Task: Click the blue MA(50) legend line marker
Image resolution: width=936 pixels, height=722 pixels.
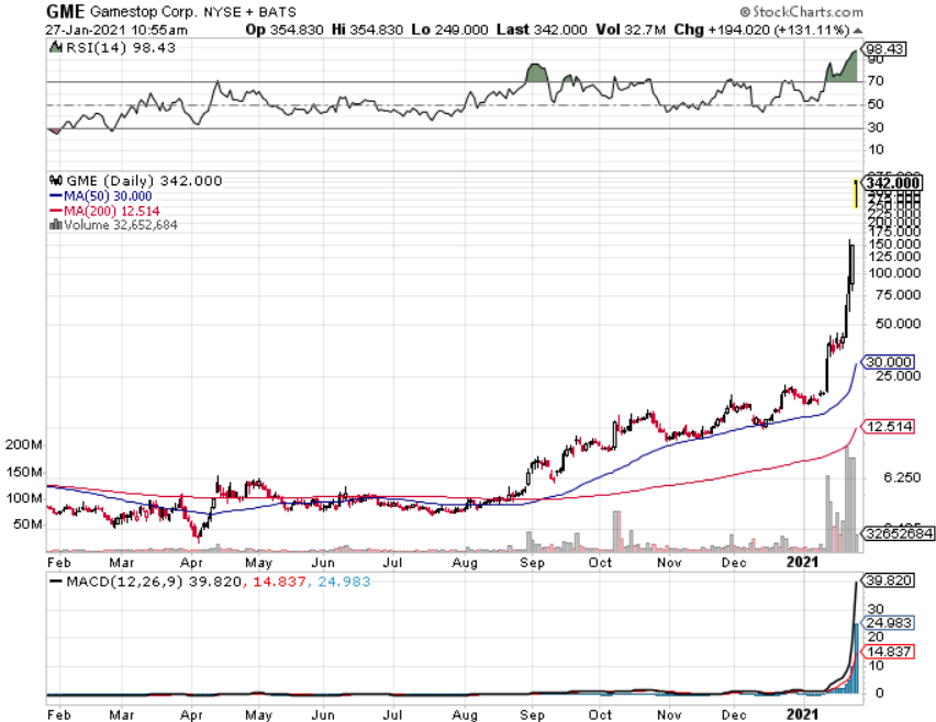Action: tap(56, 196)
